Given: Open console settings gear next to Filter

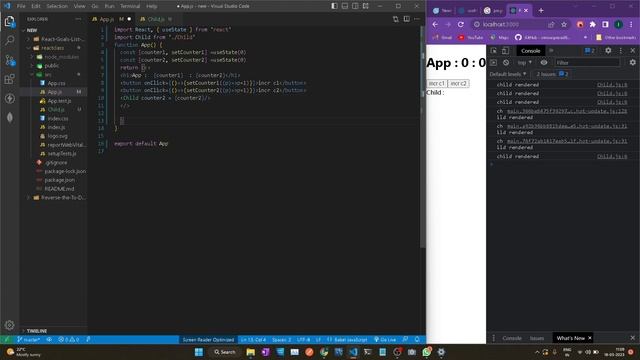Looking at the screenshot, I should pyautogui.click(x=633, y=63).
